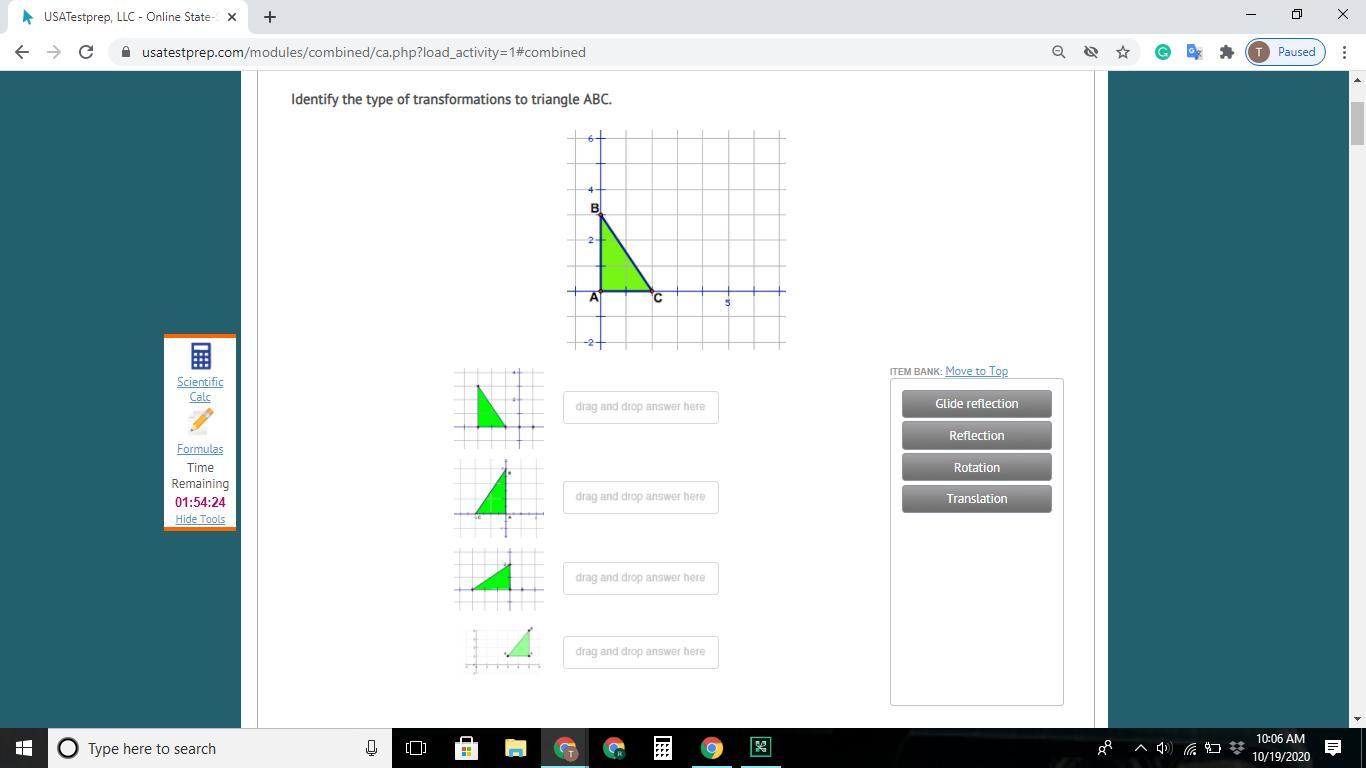Image resolution: width=1366 pixels, height=768 pixels.
Task: Open File Explorer from the taskbar
Action: pos(515,748)
